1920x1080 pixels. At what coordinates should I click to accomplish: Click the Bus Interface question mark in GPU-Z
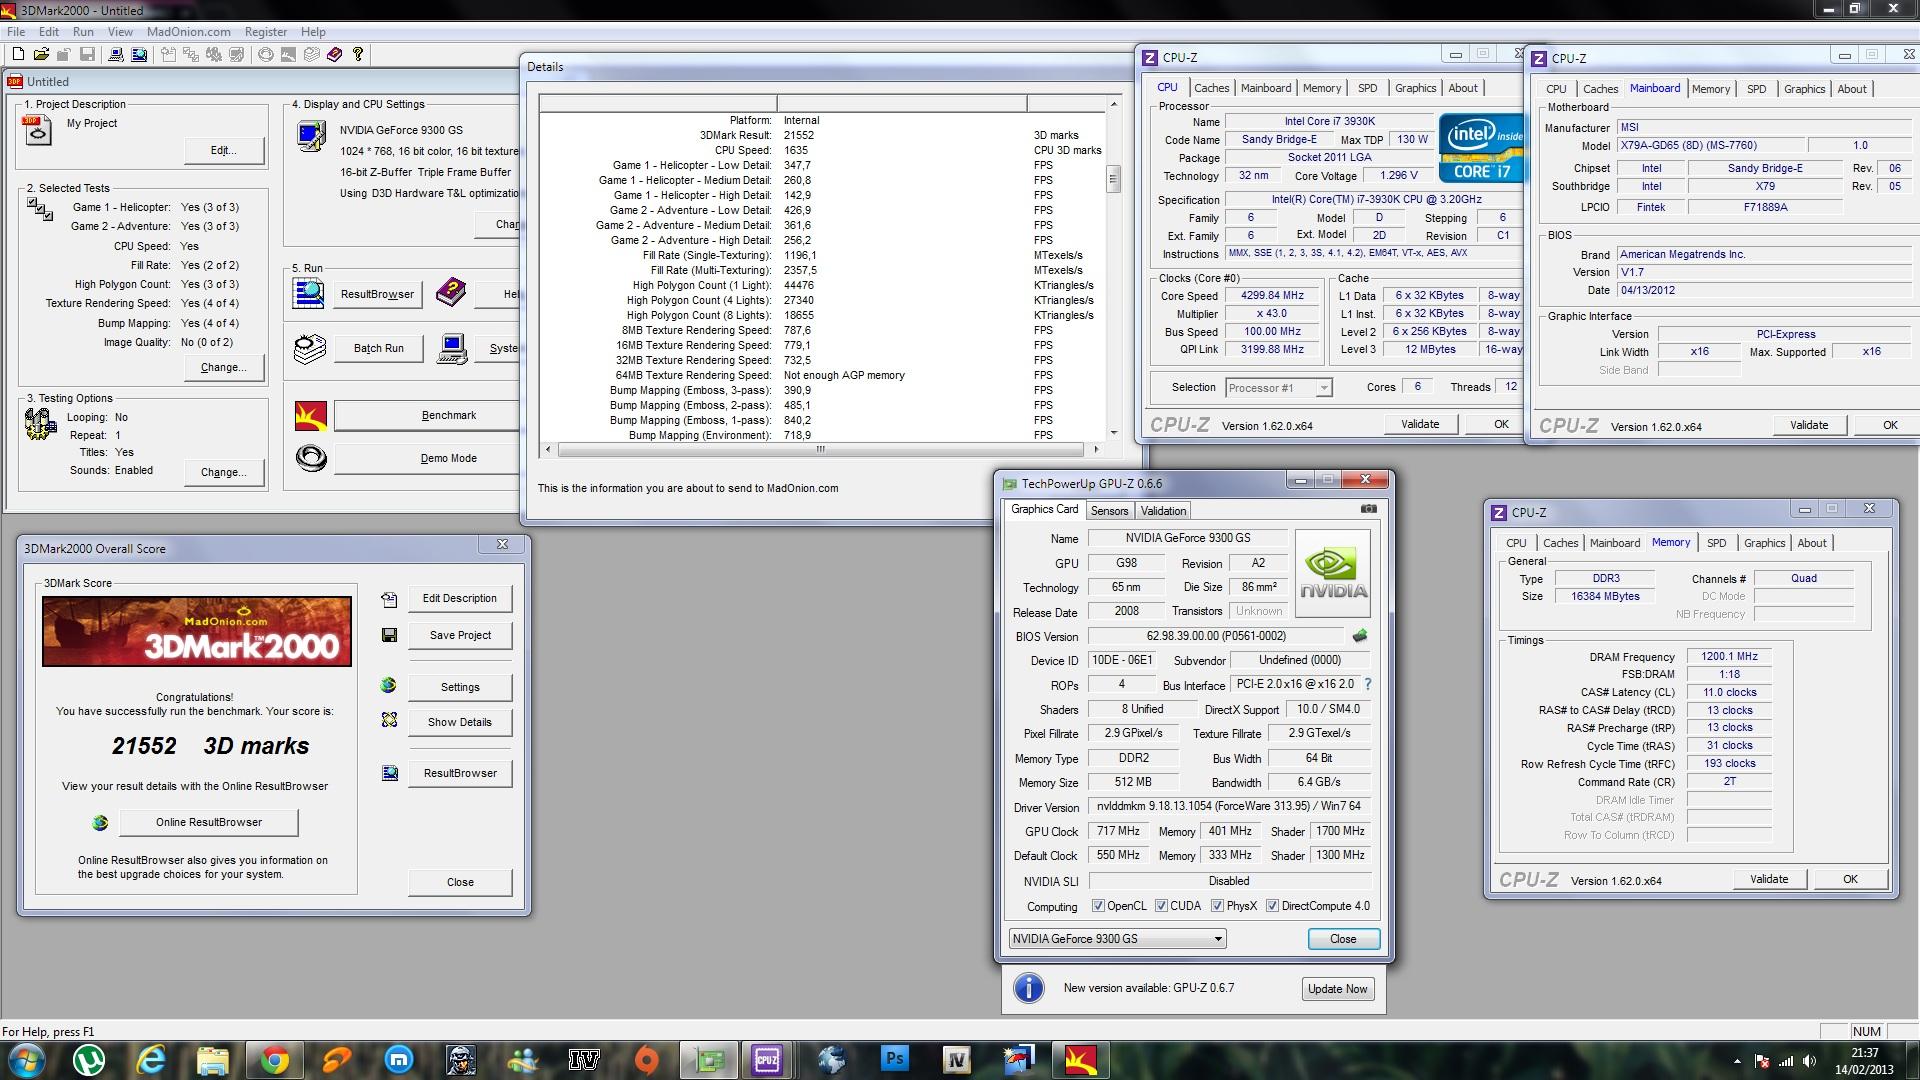coord(1367,684)
